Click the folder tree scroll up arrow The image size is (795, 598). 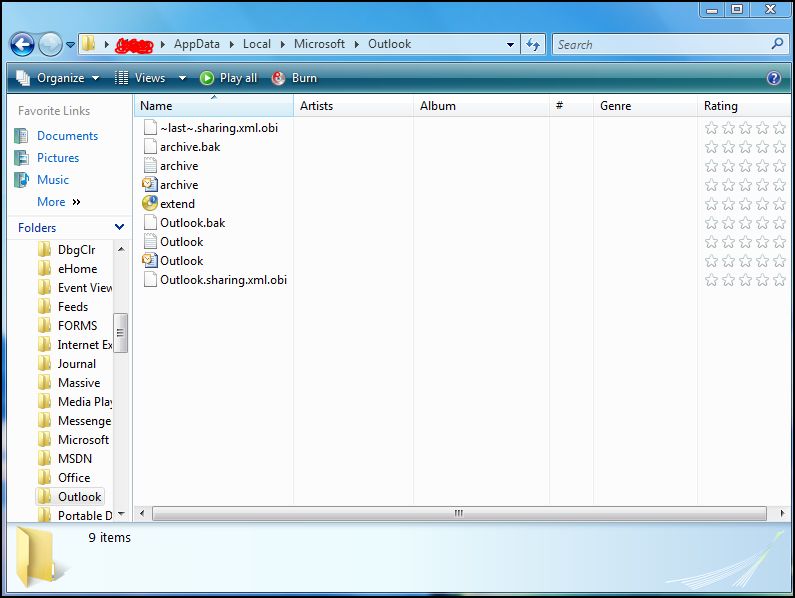121,249
